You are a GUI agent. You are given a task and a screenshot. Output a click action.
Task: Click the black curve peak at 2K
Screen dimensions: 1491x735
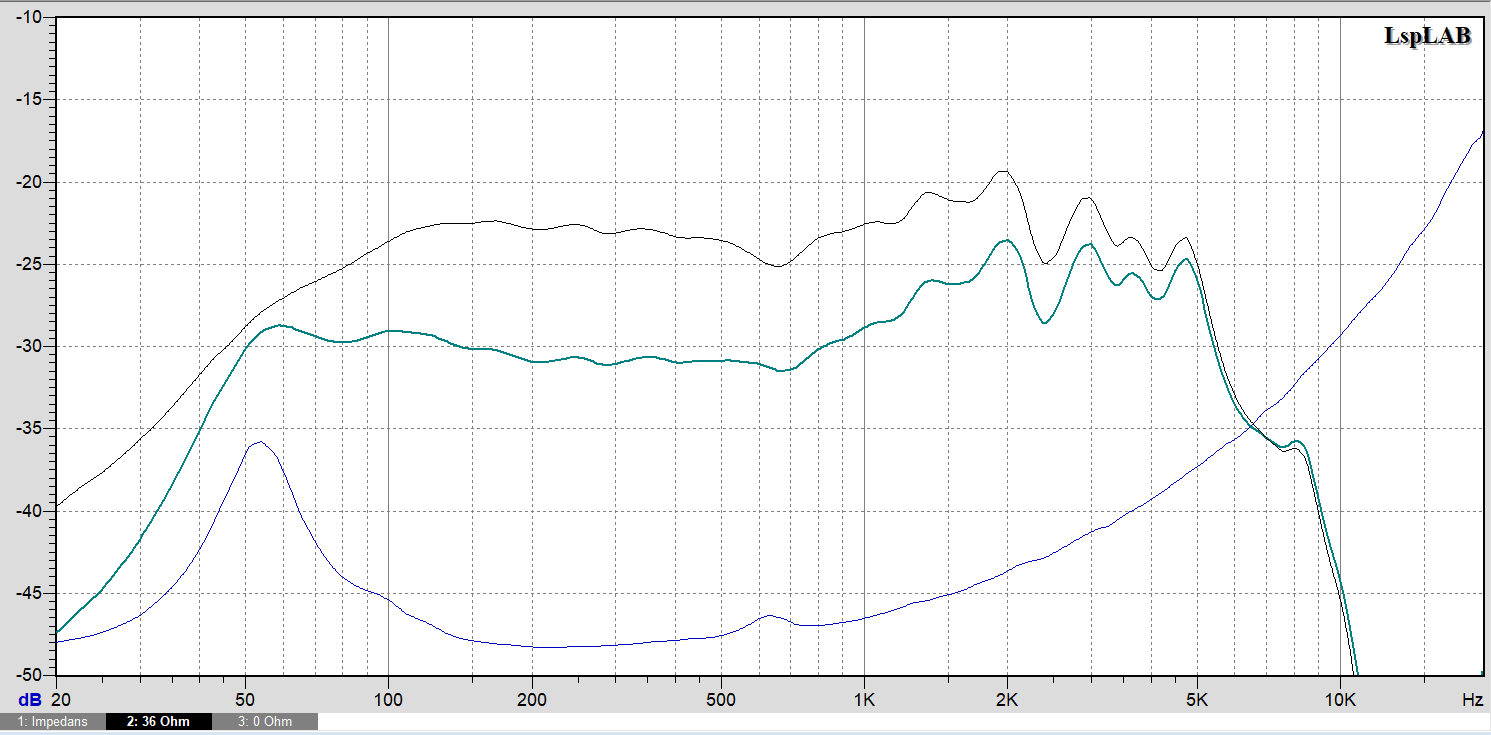pyautogui.click(x=1003, y=171)
